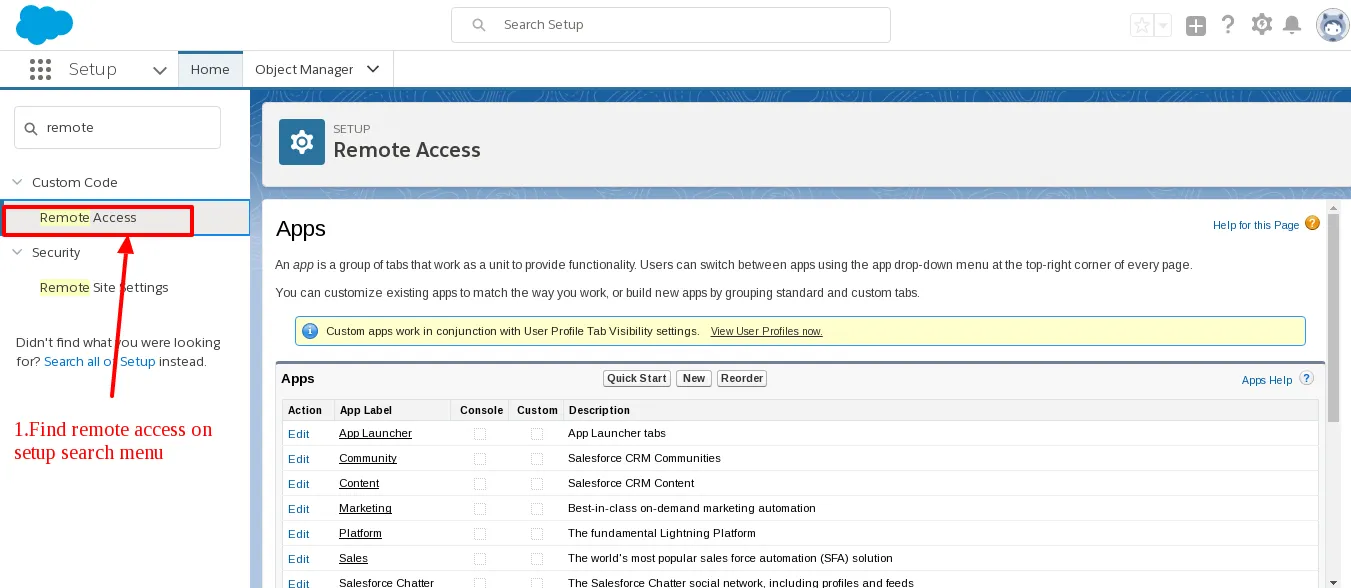Open the Object Manager tab dropdown chevron
This screenshot has height=588, width=1351.
tap(373, 69)
